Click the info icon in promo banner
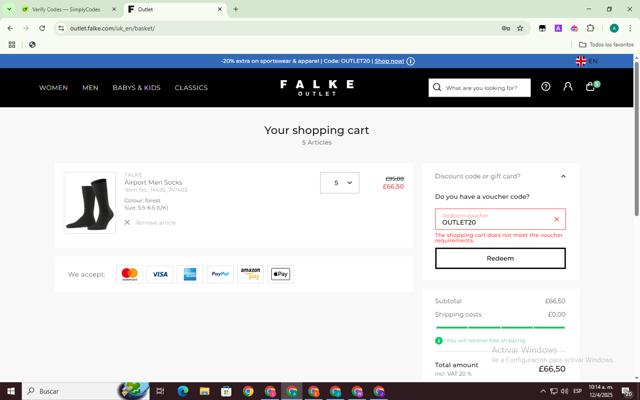 411,61
